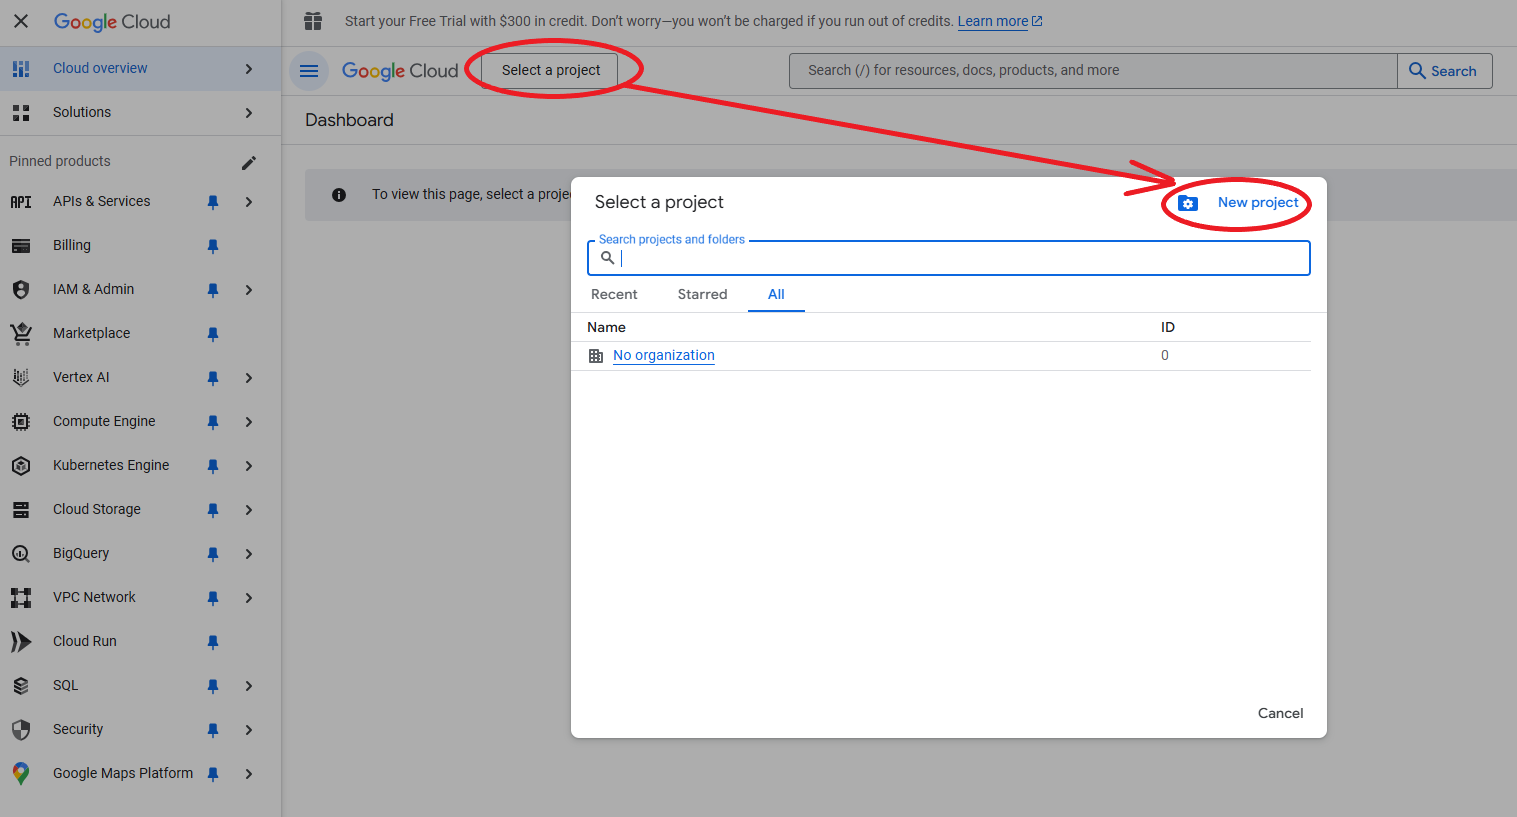Close the navigation menu with the X icon
This screenshot has height=817, width=1517.
(x=21, y=21)
